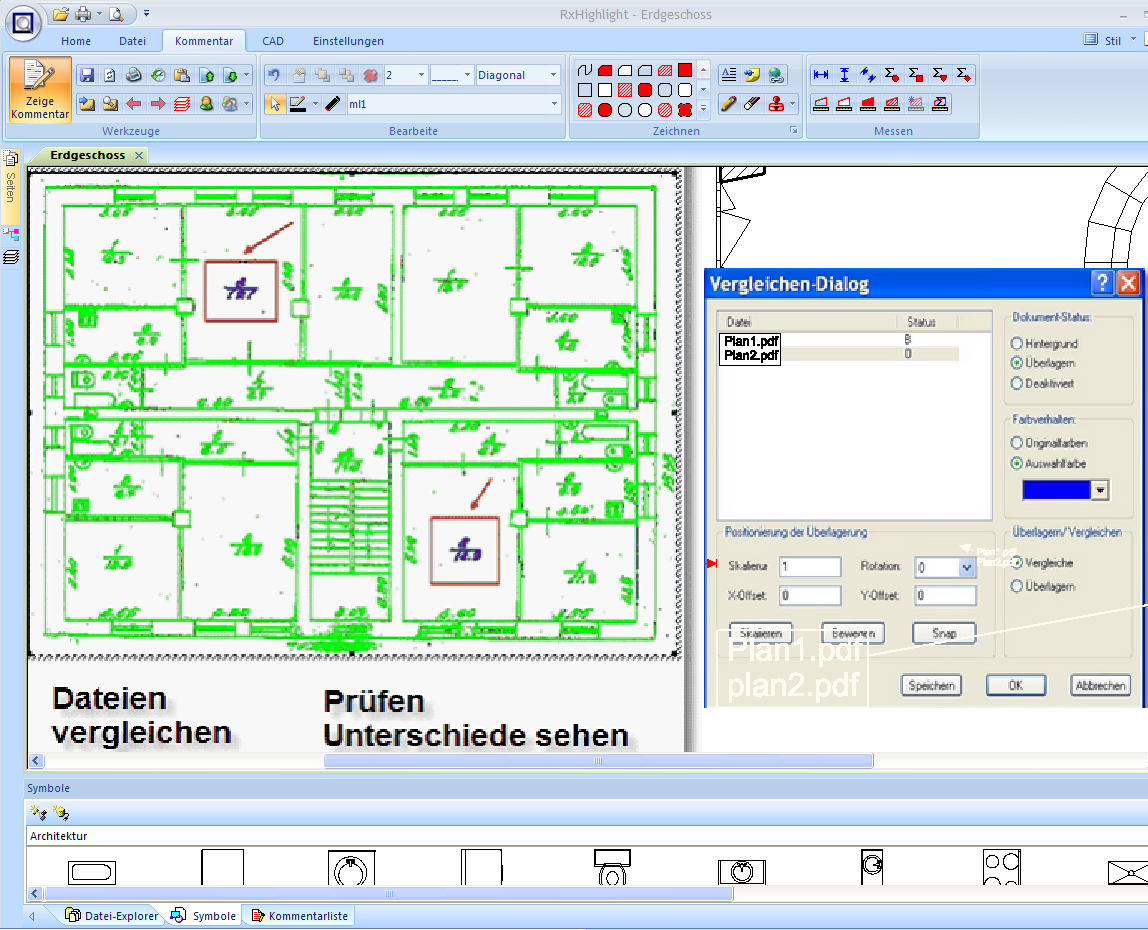1148x930 pixels.
Task: Open the Kommentarliste bottom tab
Action: click(300, 916)
